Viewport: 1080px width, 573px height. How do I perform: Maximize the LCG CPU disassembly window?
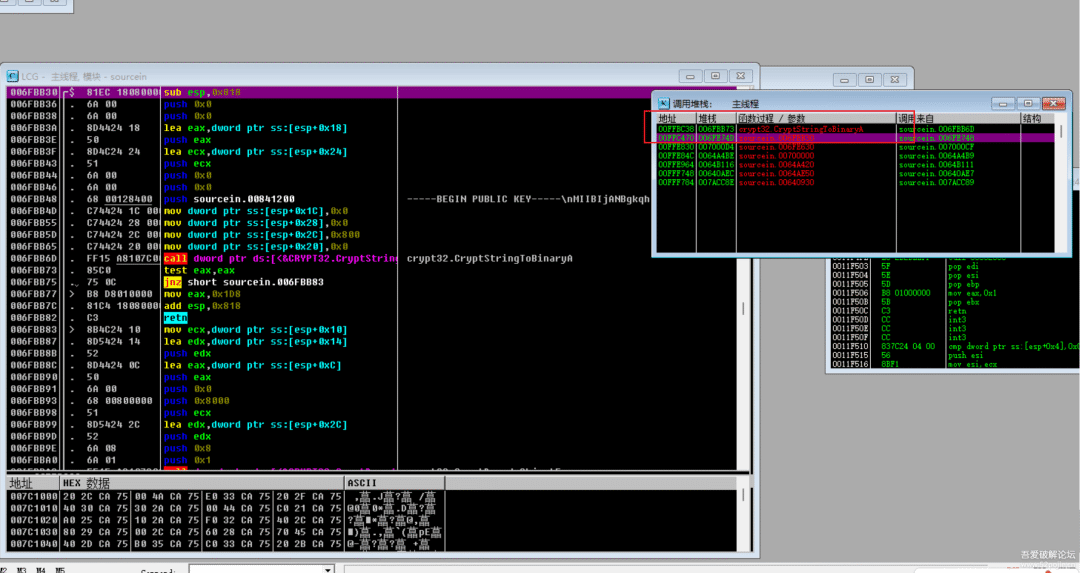715,76
